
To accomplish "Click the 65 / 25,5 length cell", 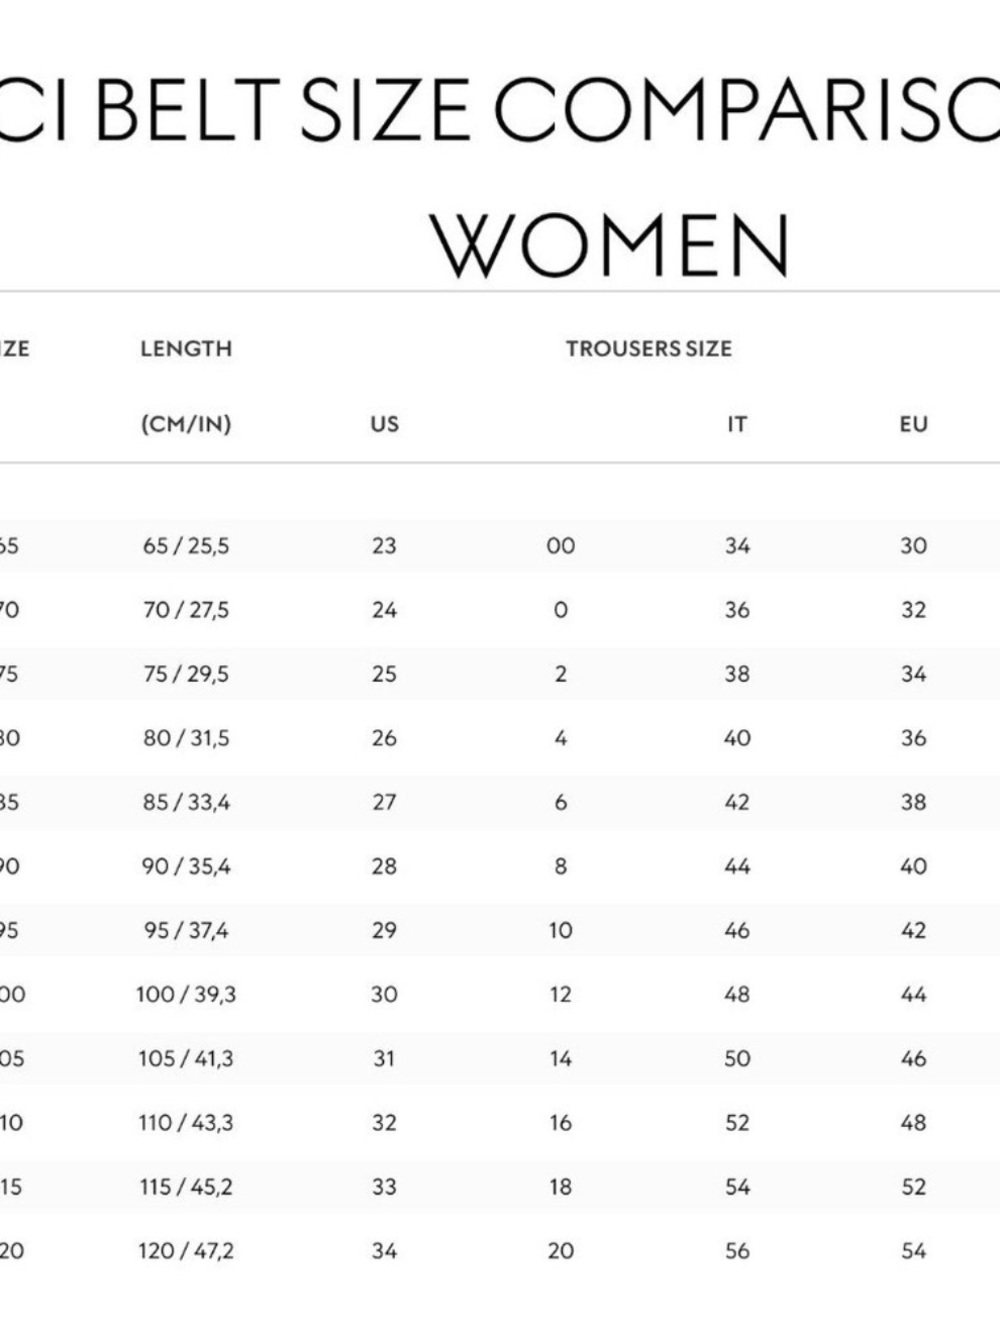I will click(186, 546).
